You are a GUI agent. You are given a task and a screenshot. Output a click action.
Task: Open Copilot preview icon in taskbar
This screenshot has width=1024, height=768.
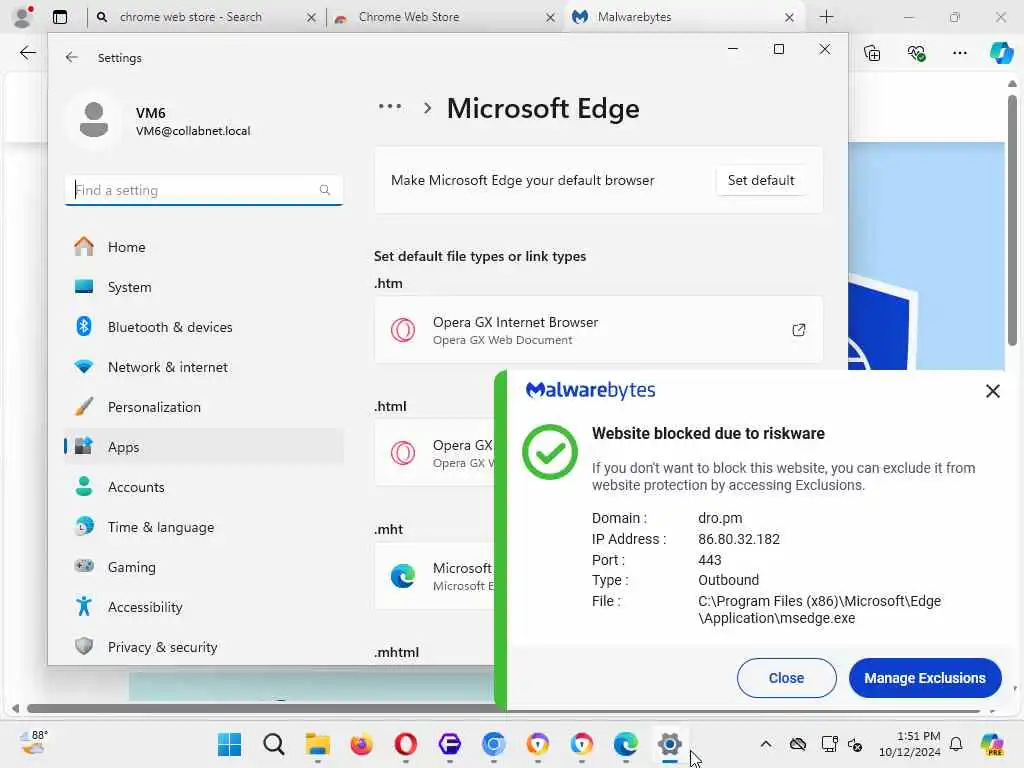coord(992,744)
